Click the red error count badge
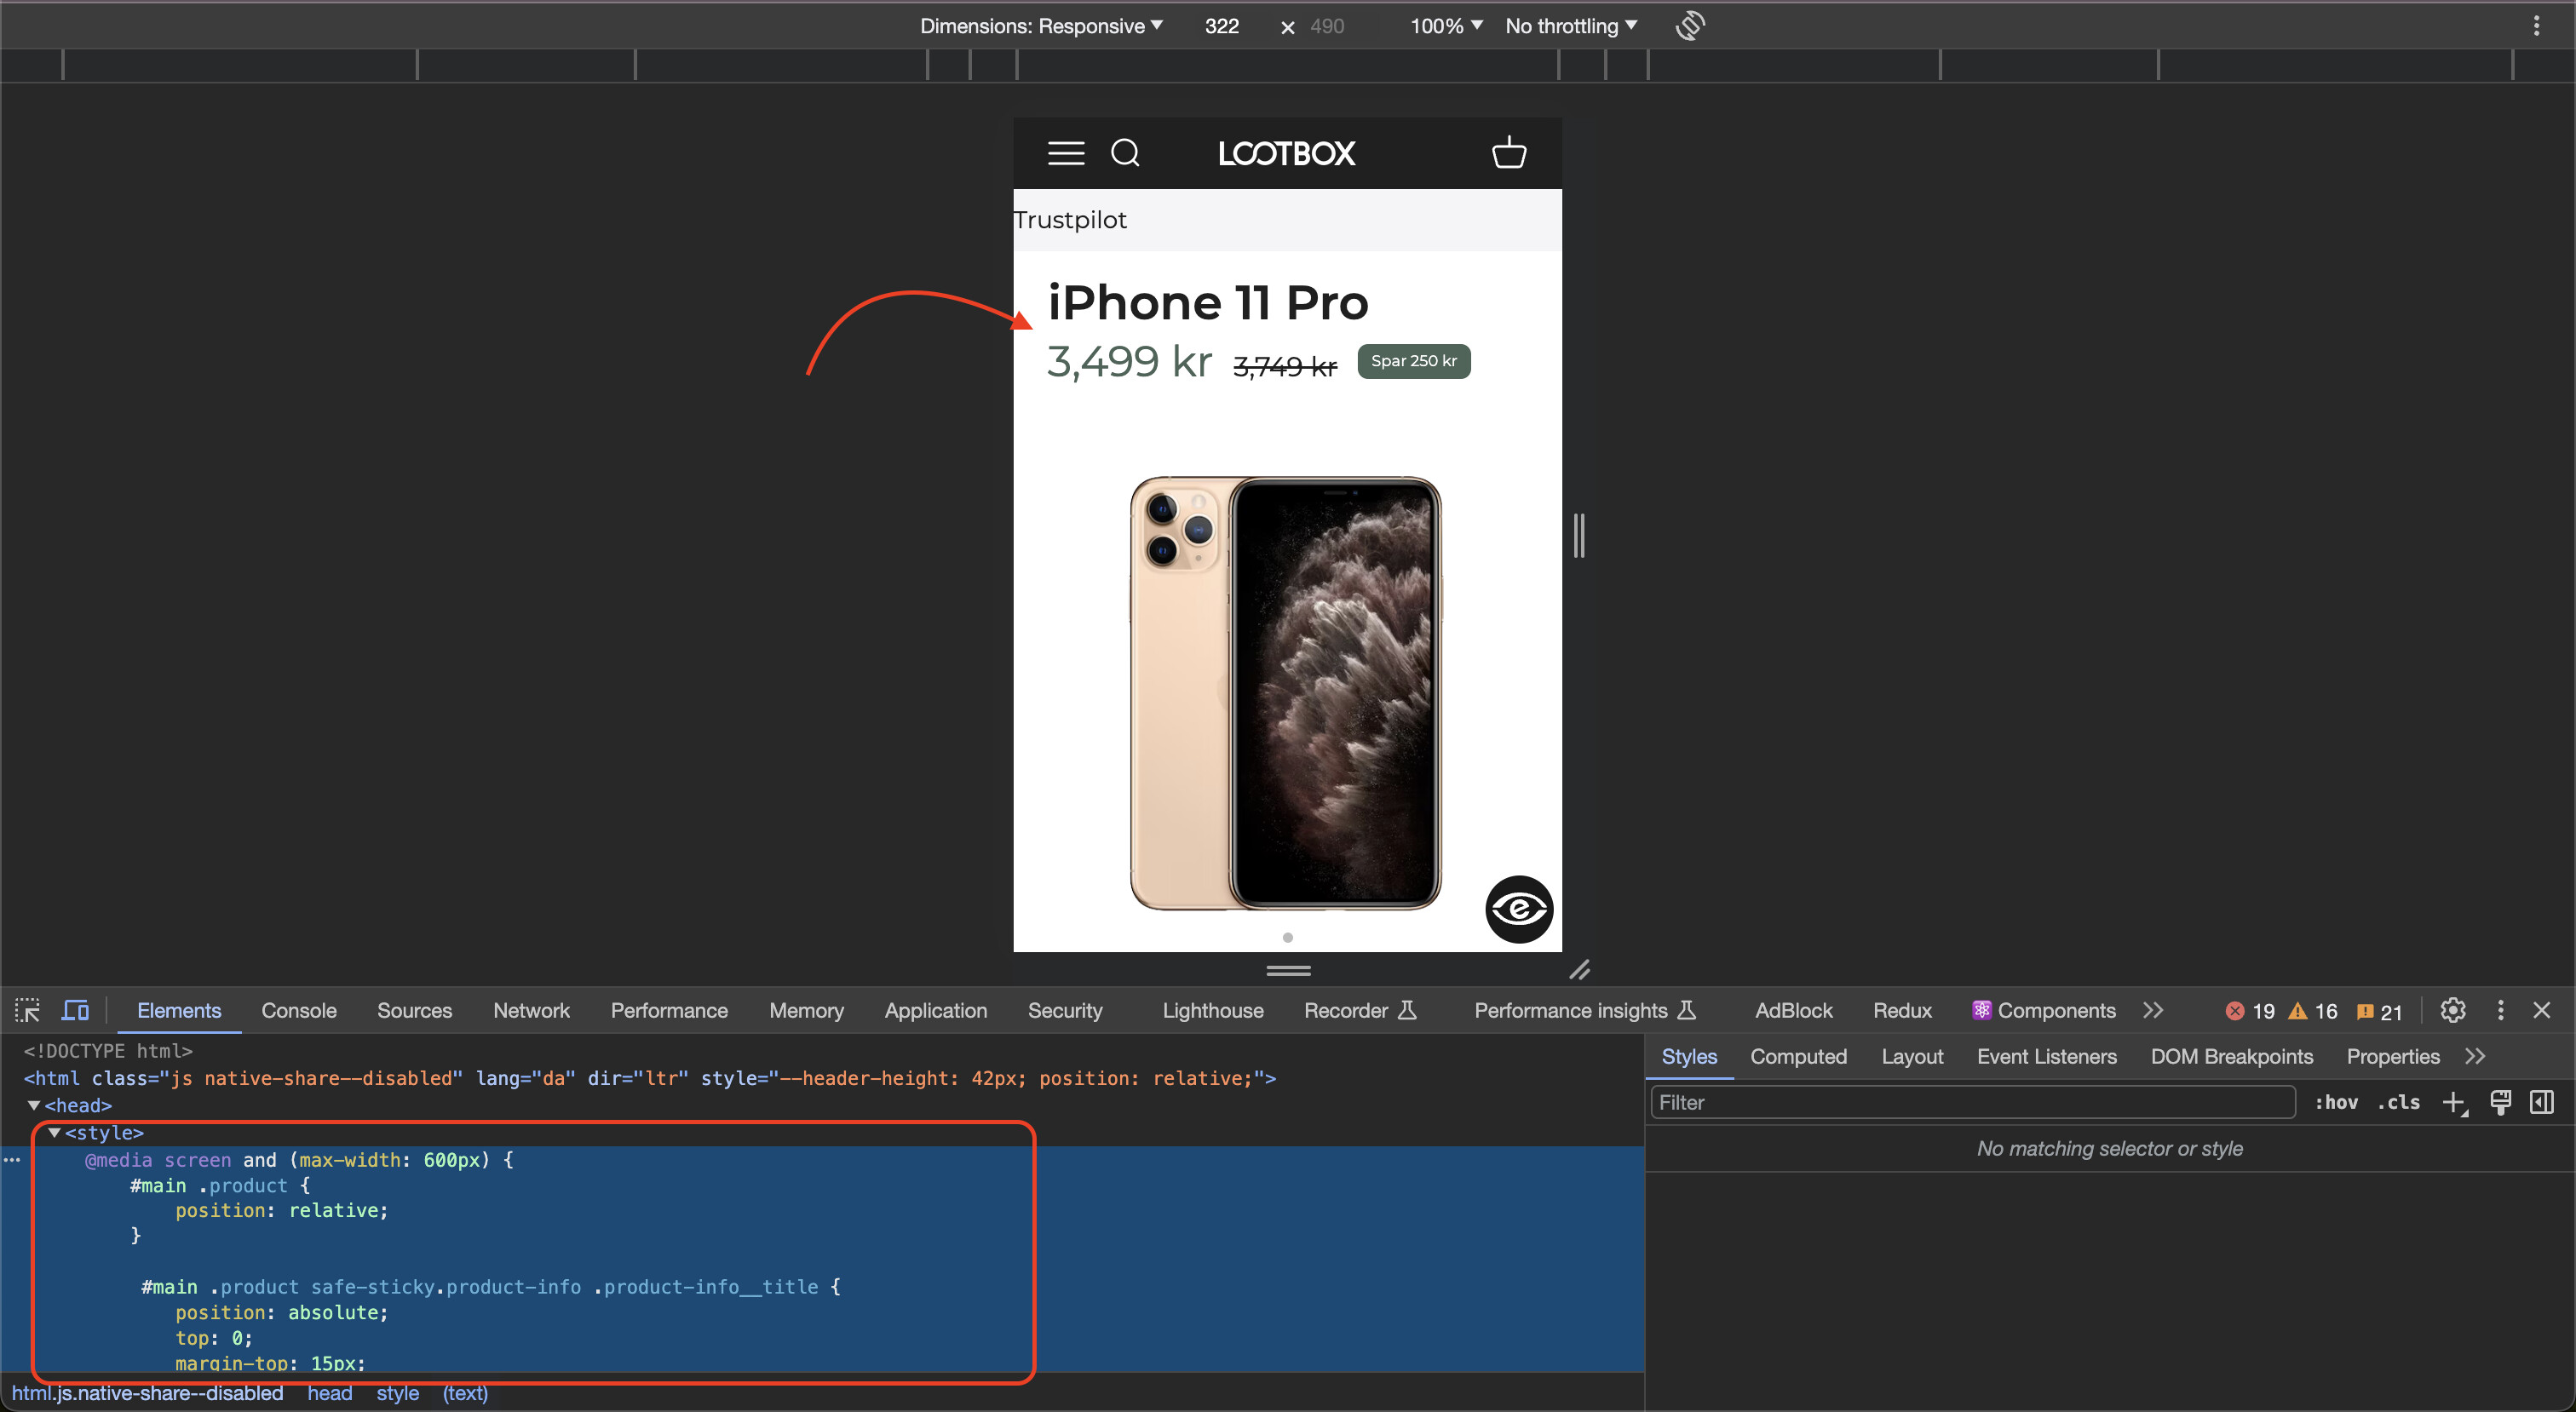Screen dimensions: 2576x1412 (x=2250, y=1011)
